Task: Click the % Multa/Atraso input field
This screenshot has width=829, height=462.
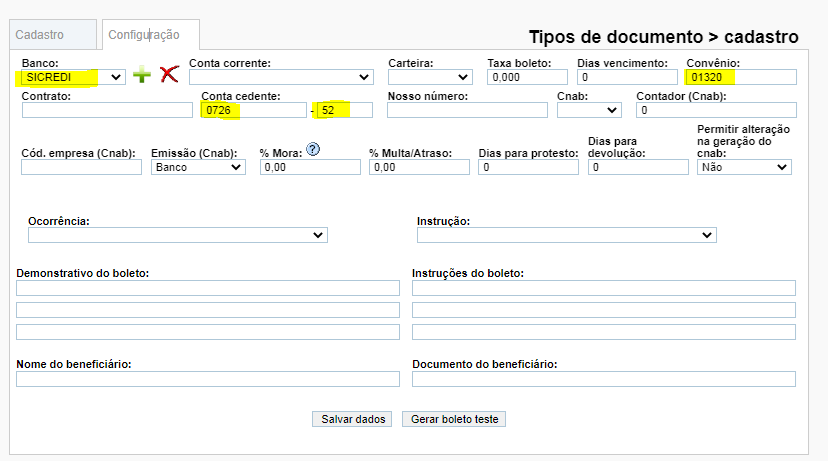Action: point(419,168)
